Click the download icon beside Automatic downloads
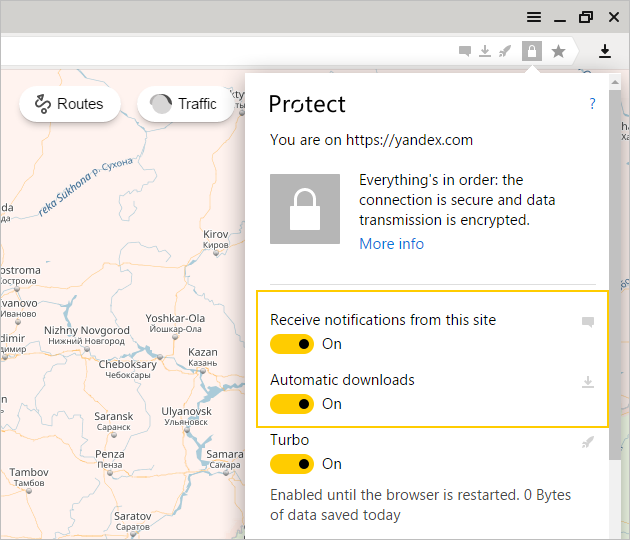This screenshot has width=630, height=540. coord(588,382)
